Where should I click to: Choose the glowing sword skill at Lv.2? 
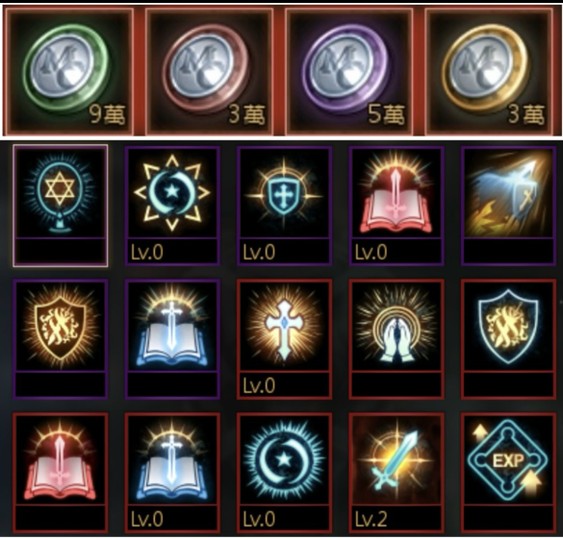point(396,472)
